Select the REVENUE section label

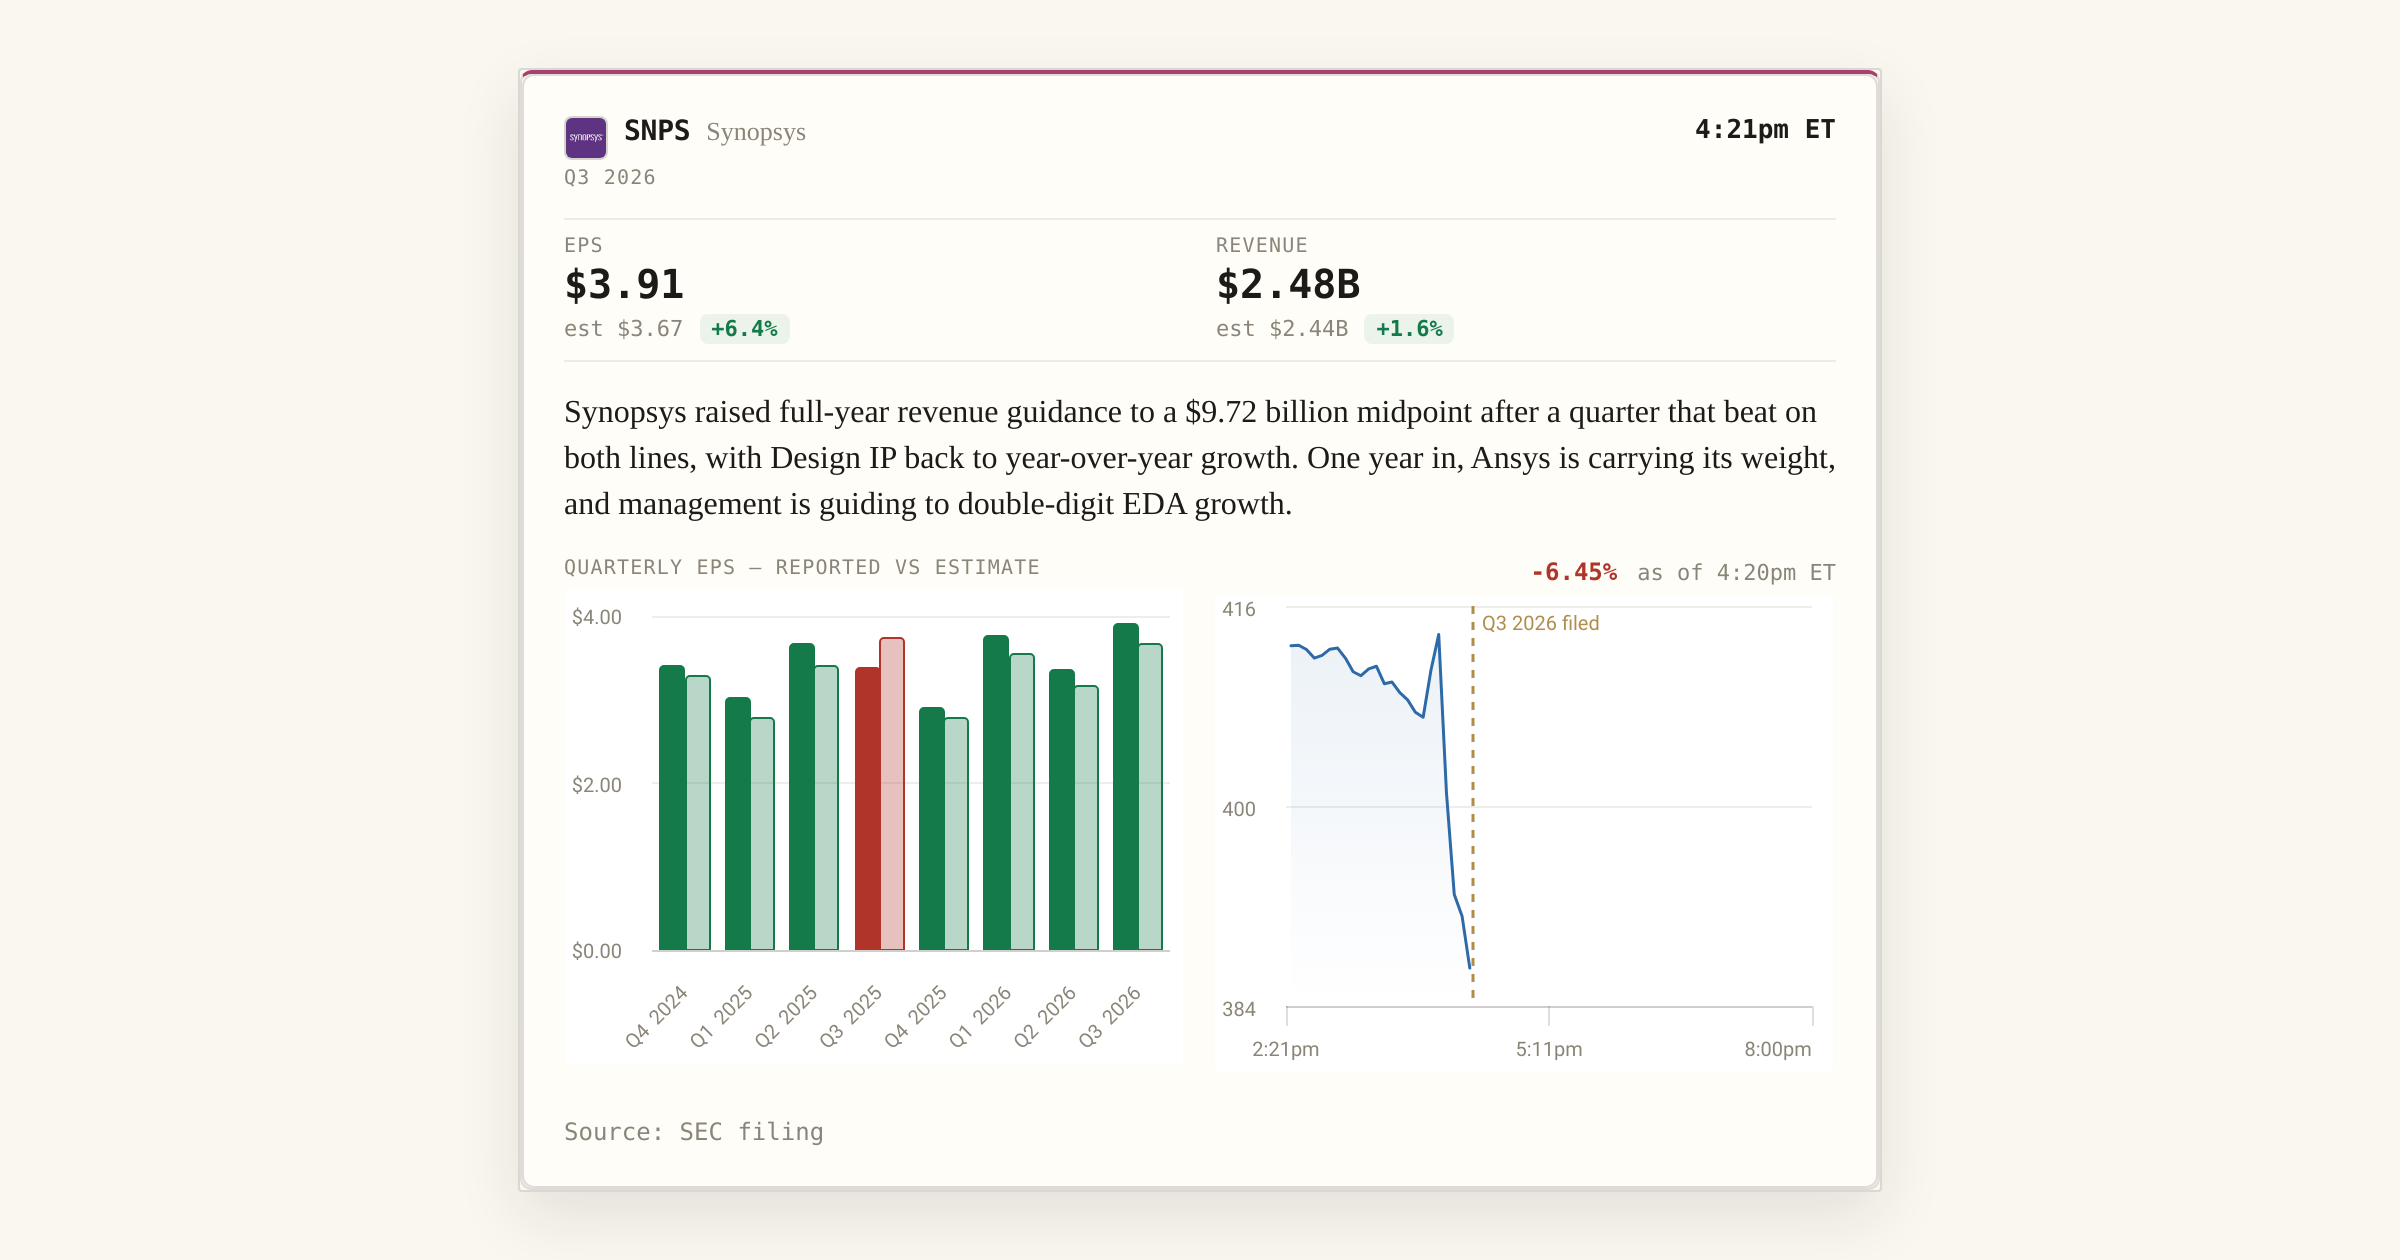1262,245
